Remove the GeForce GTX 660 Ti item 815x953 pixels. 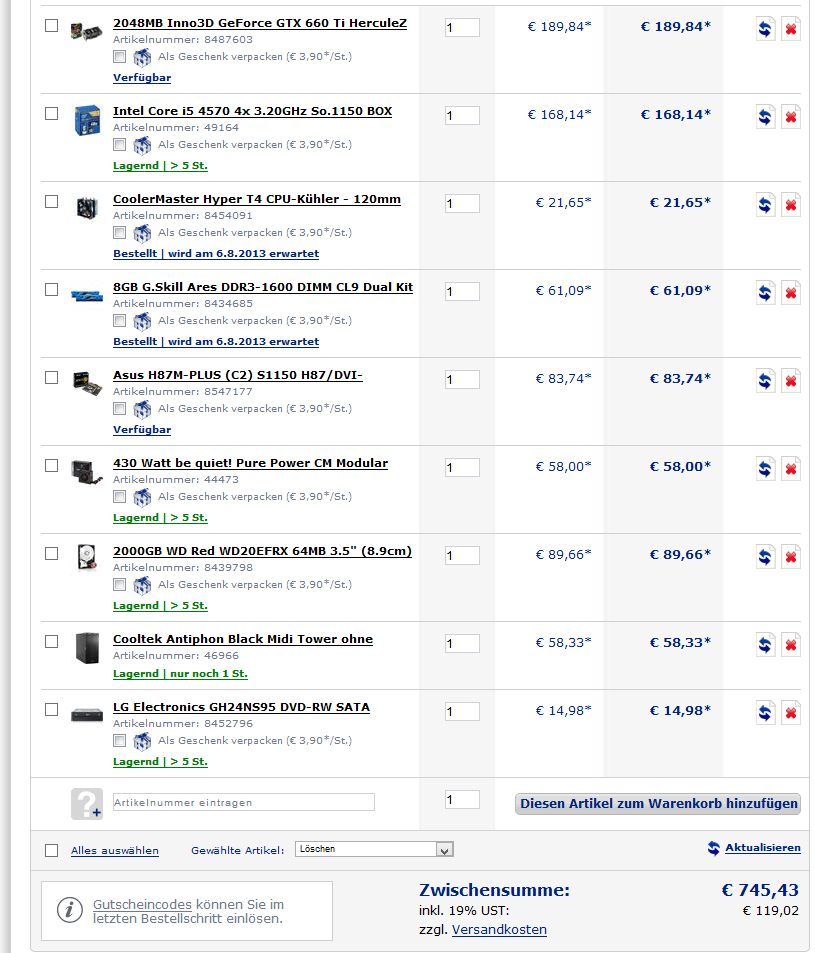coord(791,28)
